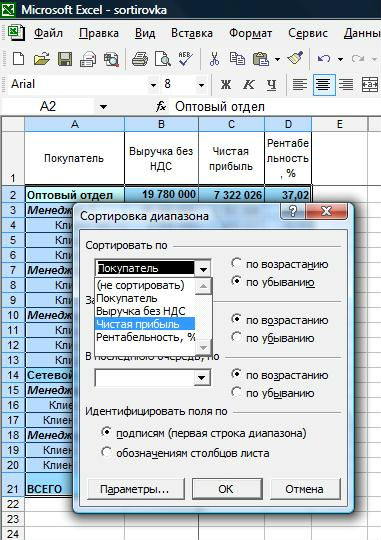This screenshot has height=540, width=381.
Task: Click the Copy icon
Action: pyautogui.click(x=237, y=59)
